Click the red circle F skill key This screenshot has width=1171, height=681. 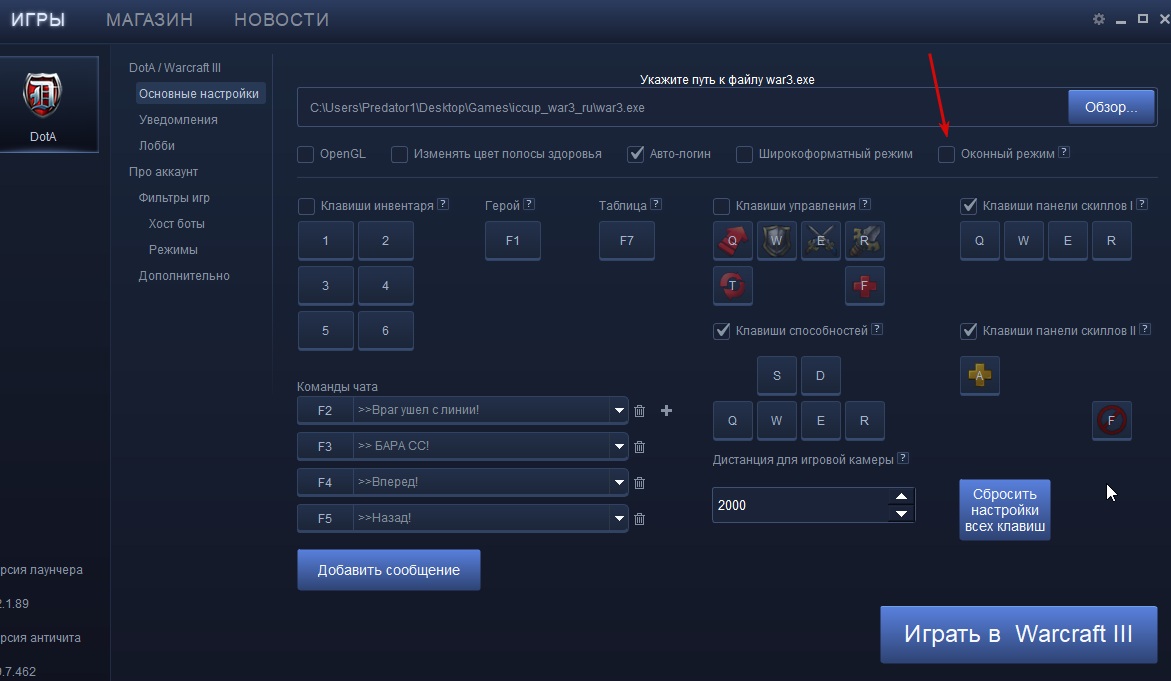(1112, 420)
